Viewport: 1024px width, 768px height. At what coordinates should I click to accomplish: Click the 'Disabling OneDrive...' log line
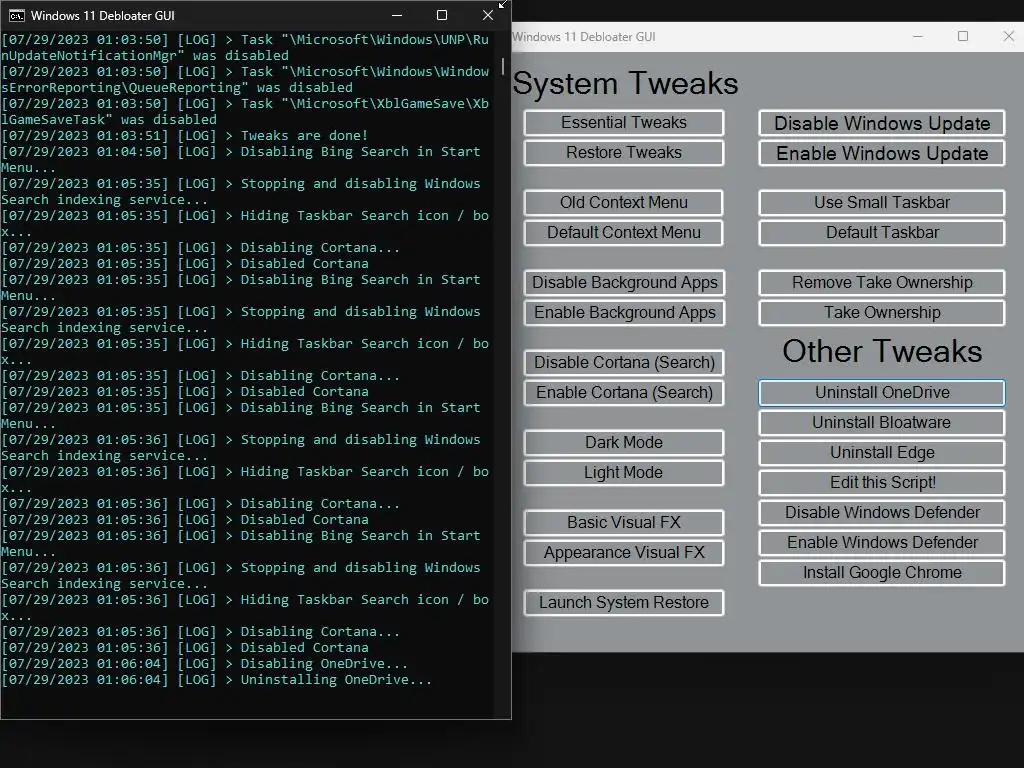(204, 664)
